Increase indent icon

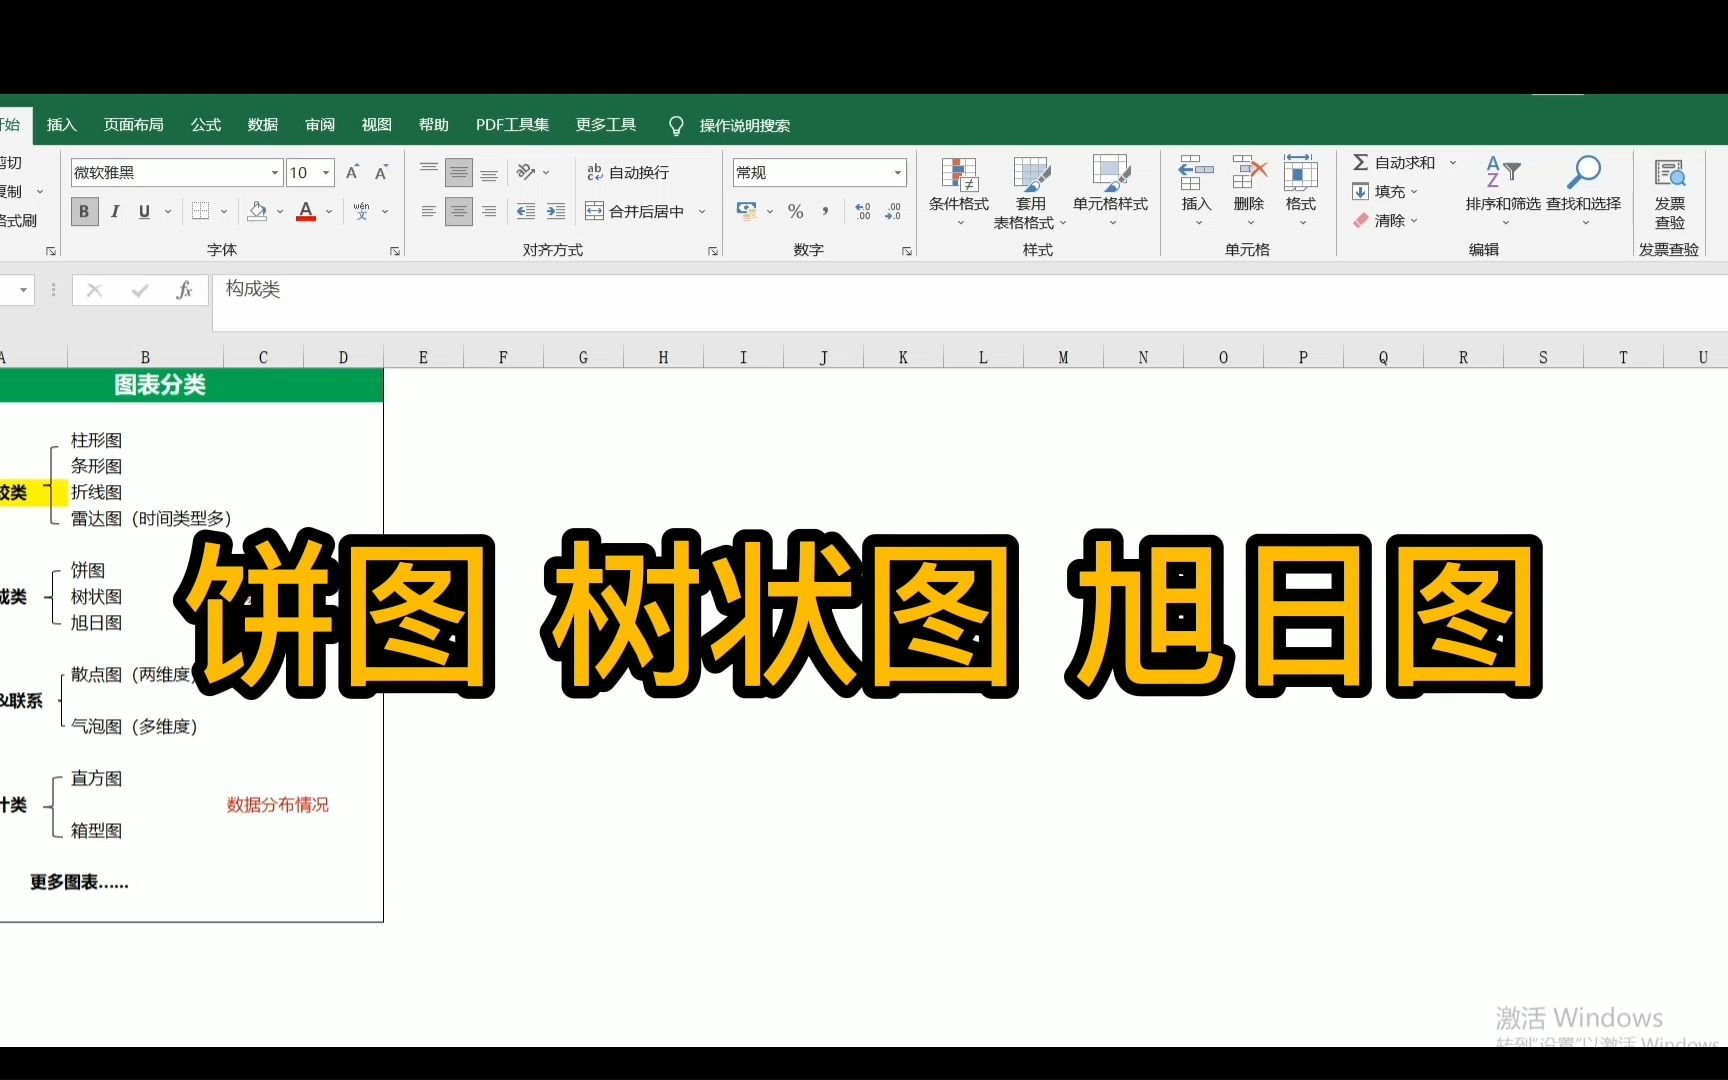click(x=556, y=211)
